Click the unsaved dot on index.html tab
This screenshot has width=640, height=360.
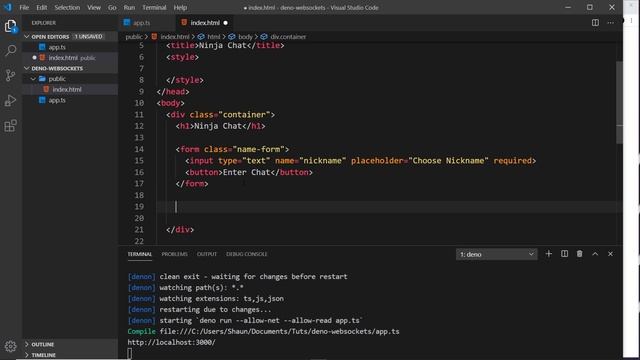coord(225,23)
